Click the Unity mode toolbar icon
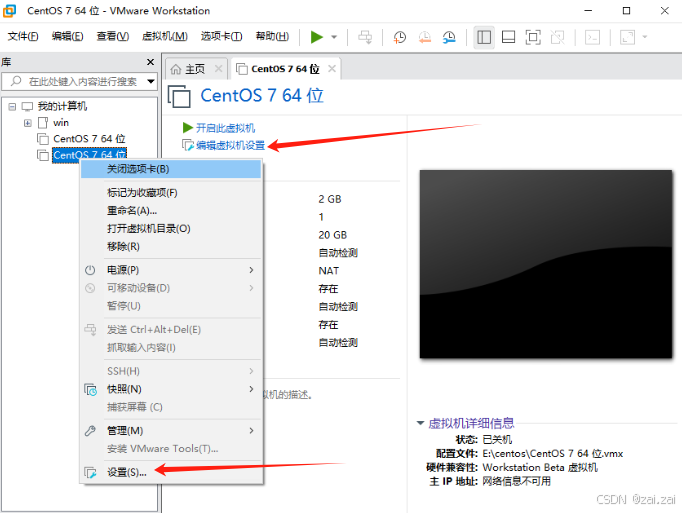This screenshot has height=513, width=682. (557, 37)
